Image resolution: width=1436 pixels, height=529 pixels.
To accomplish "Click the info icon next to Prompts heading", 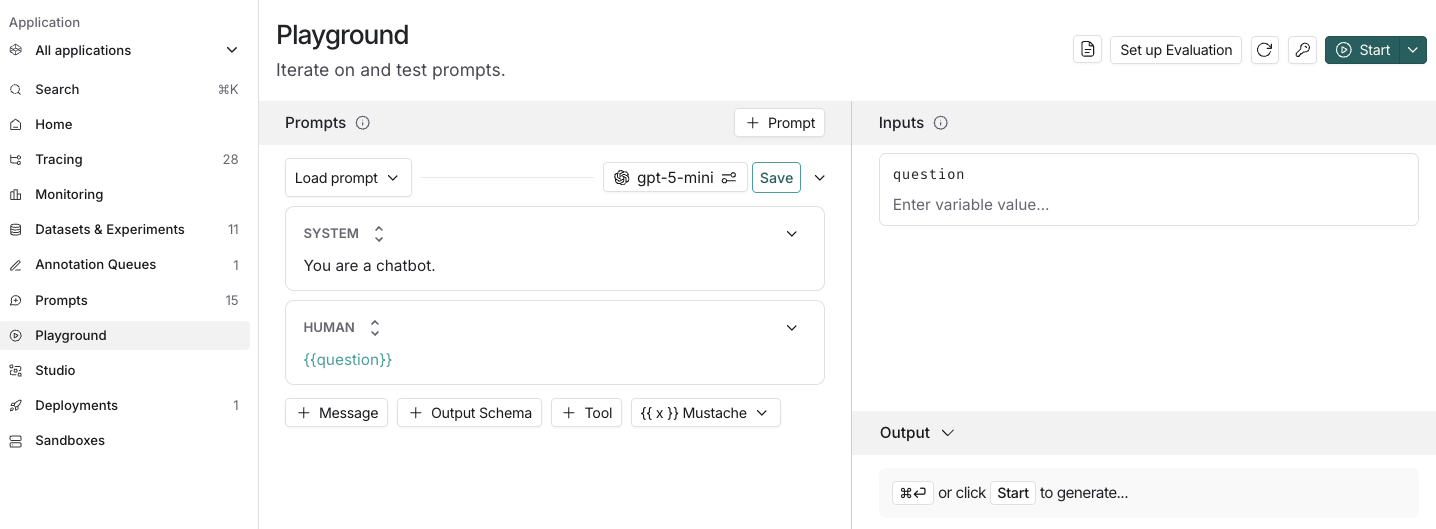I will coord(363,123).
